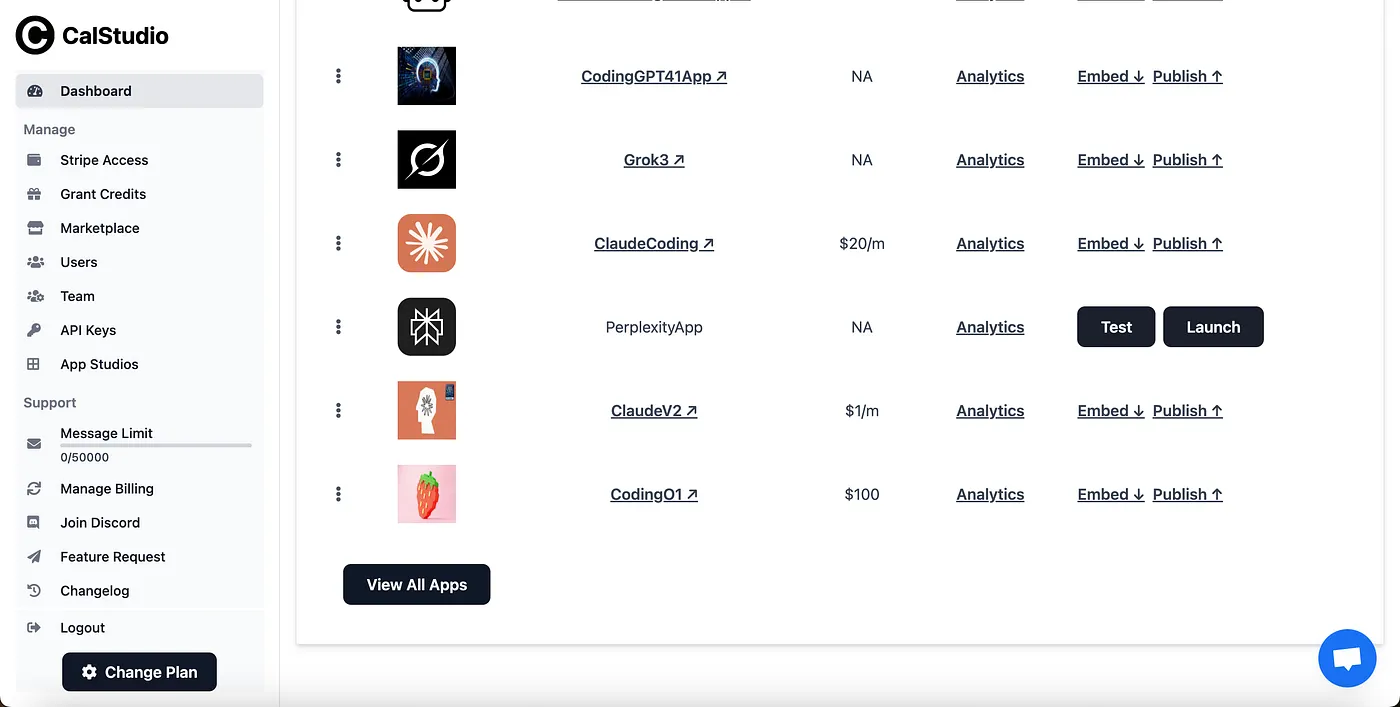Select the Grant Credits icon

click(35, 194)
